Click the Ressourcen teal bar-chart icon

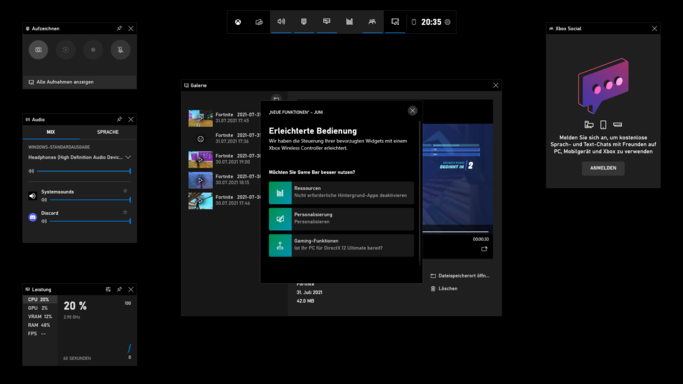[280, 193]
